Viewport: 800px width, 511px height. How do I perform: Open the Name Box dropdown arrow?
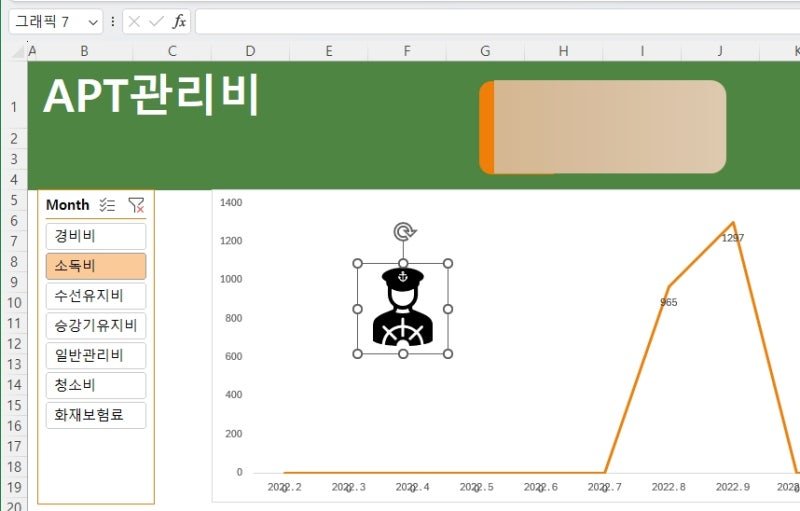[93, 22]
